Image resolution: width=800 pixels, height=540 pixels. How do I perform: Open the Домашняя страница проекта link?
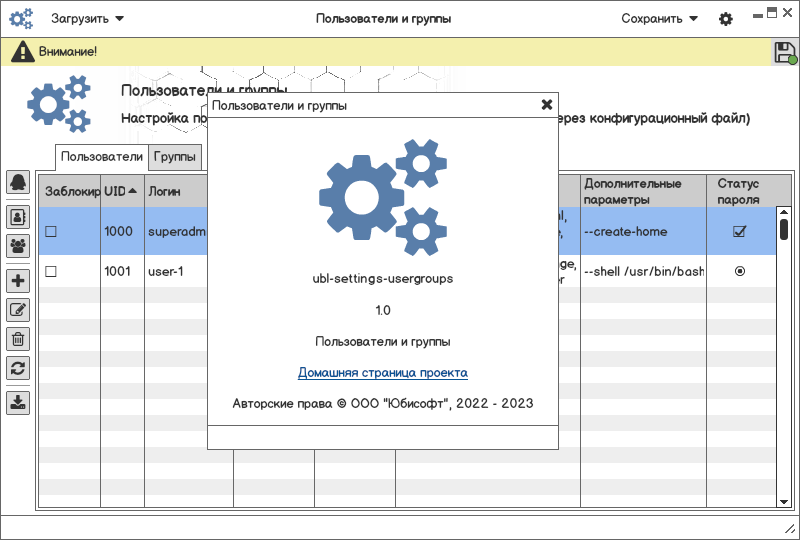coord(383,373)
